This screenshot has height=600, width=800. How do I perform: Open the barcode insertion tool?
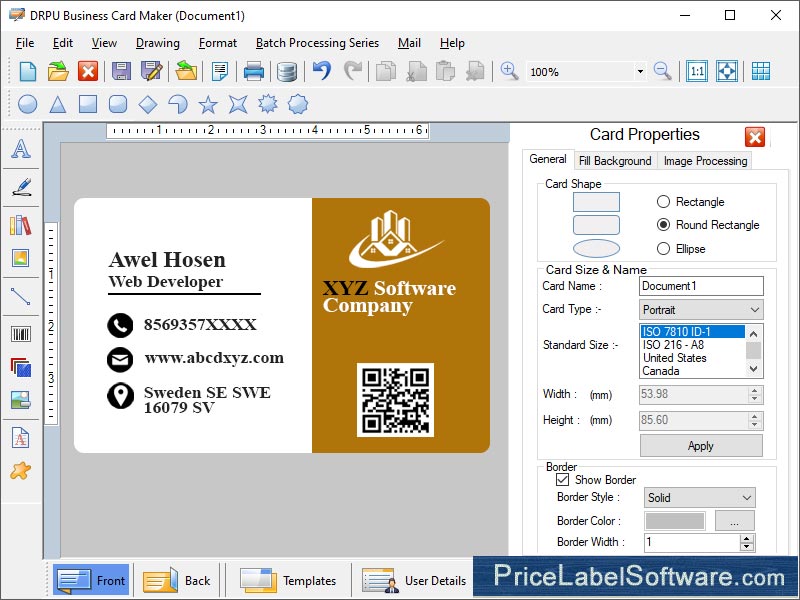pyautogui.click(x=22, y=335)
